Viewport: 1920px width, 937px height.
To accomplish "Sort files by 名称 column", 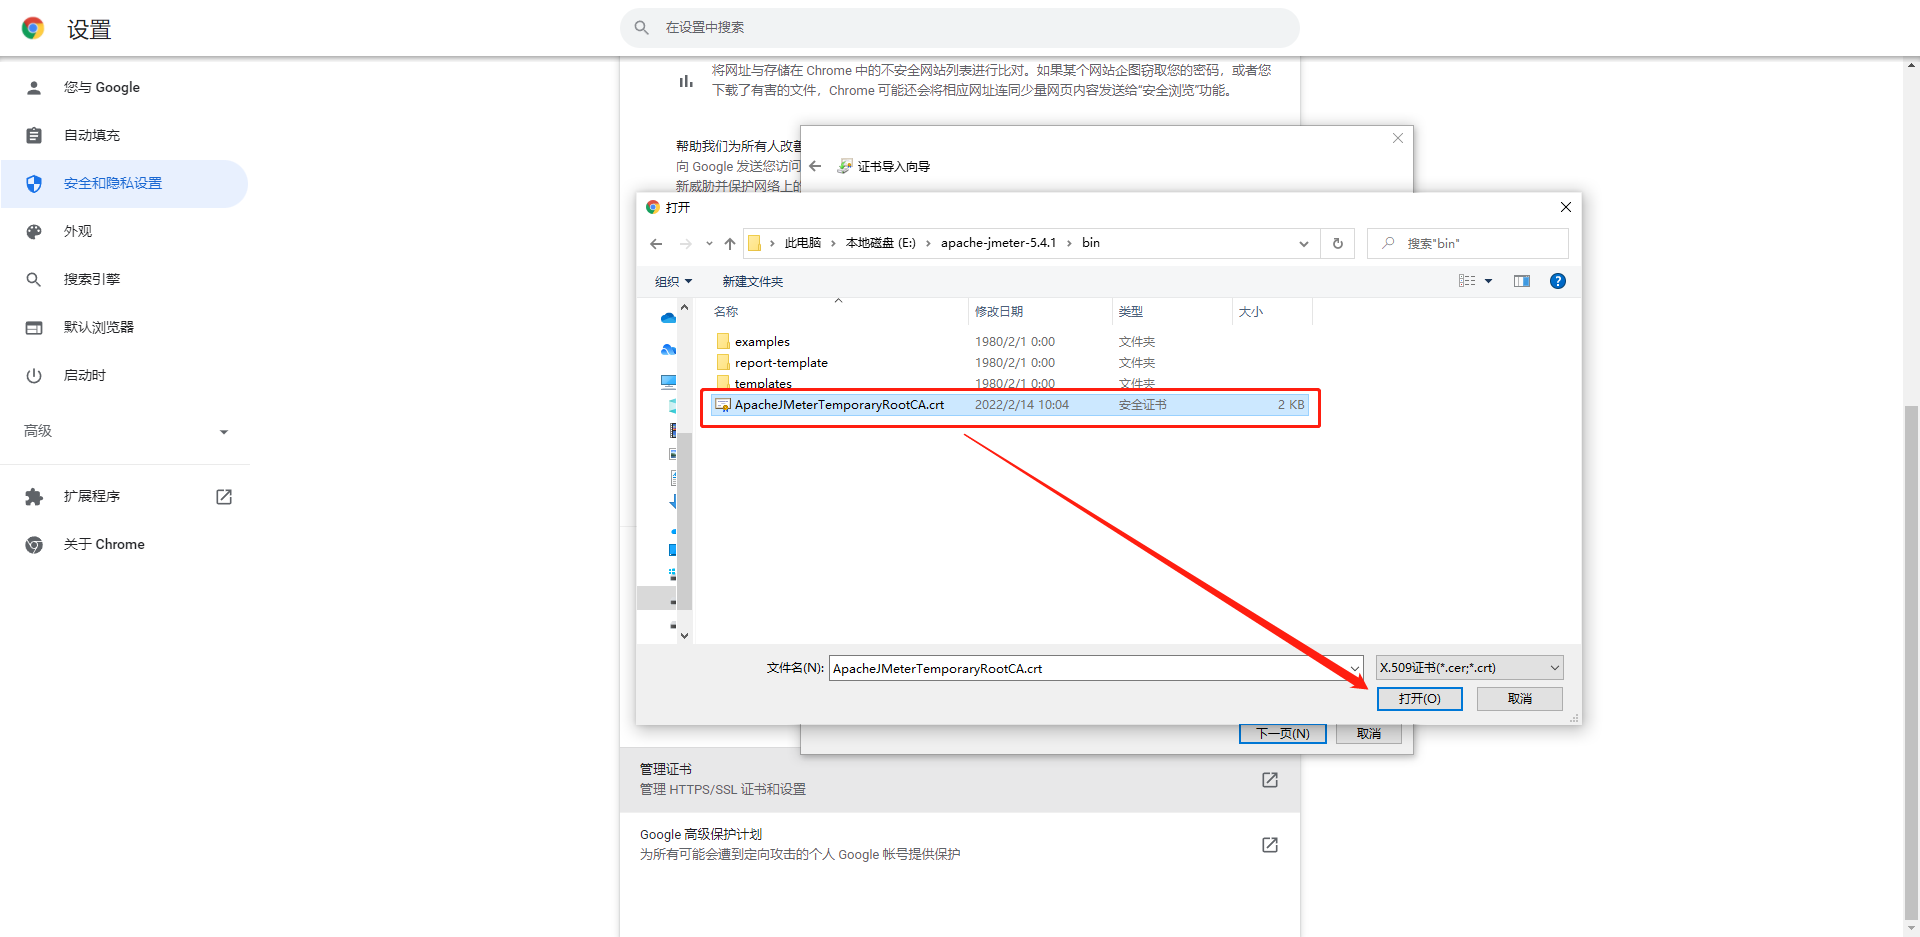I will pos(838,312).
